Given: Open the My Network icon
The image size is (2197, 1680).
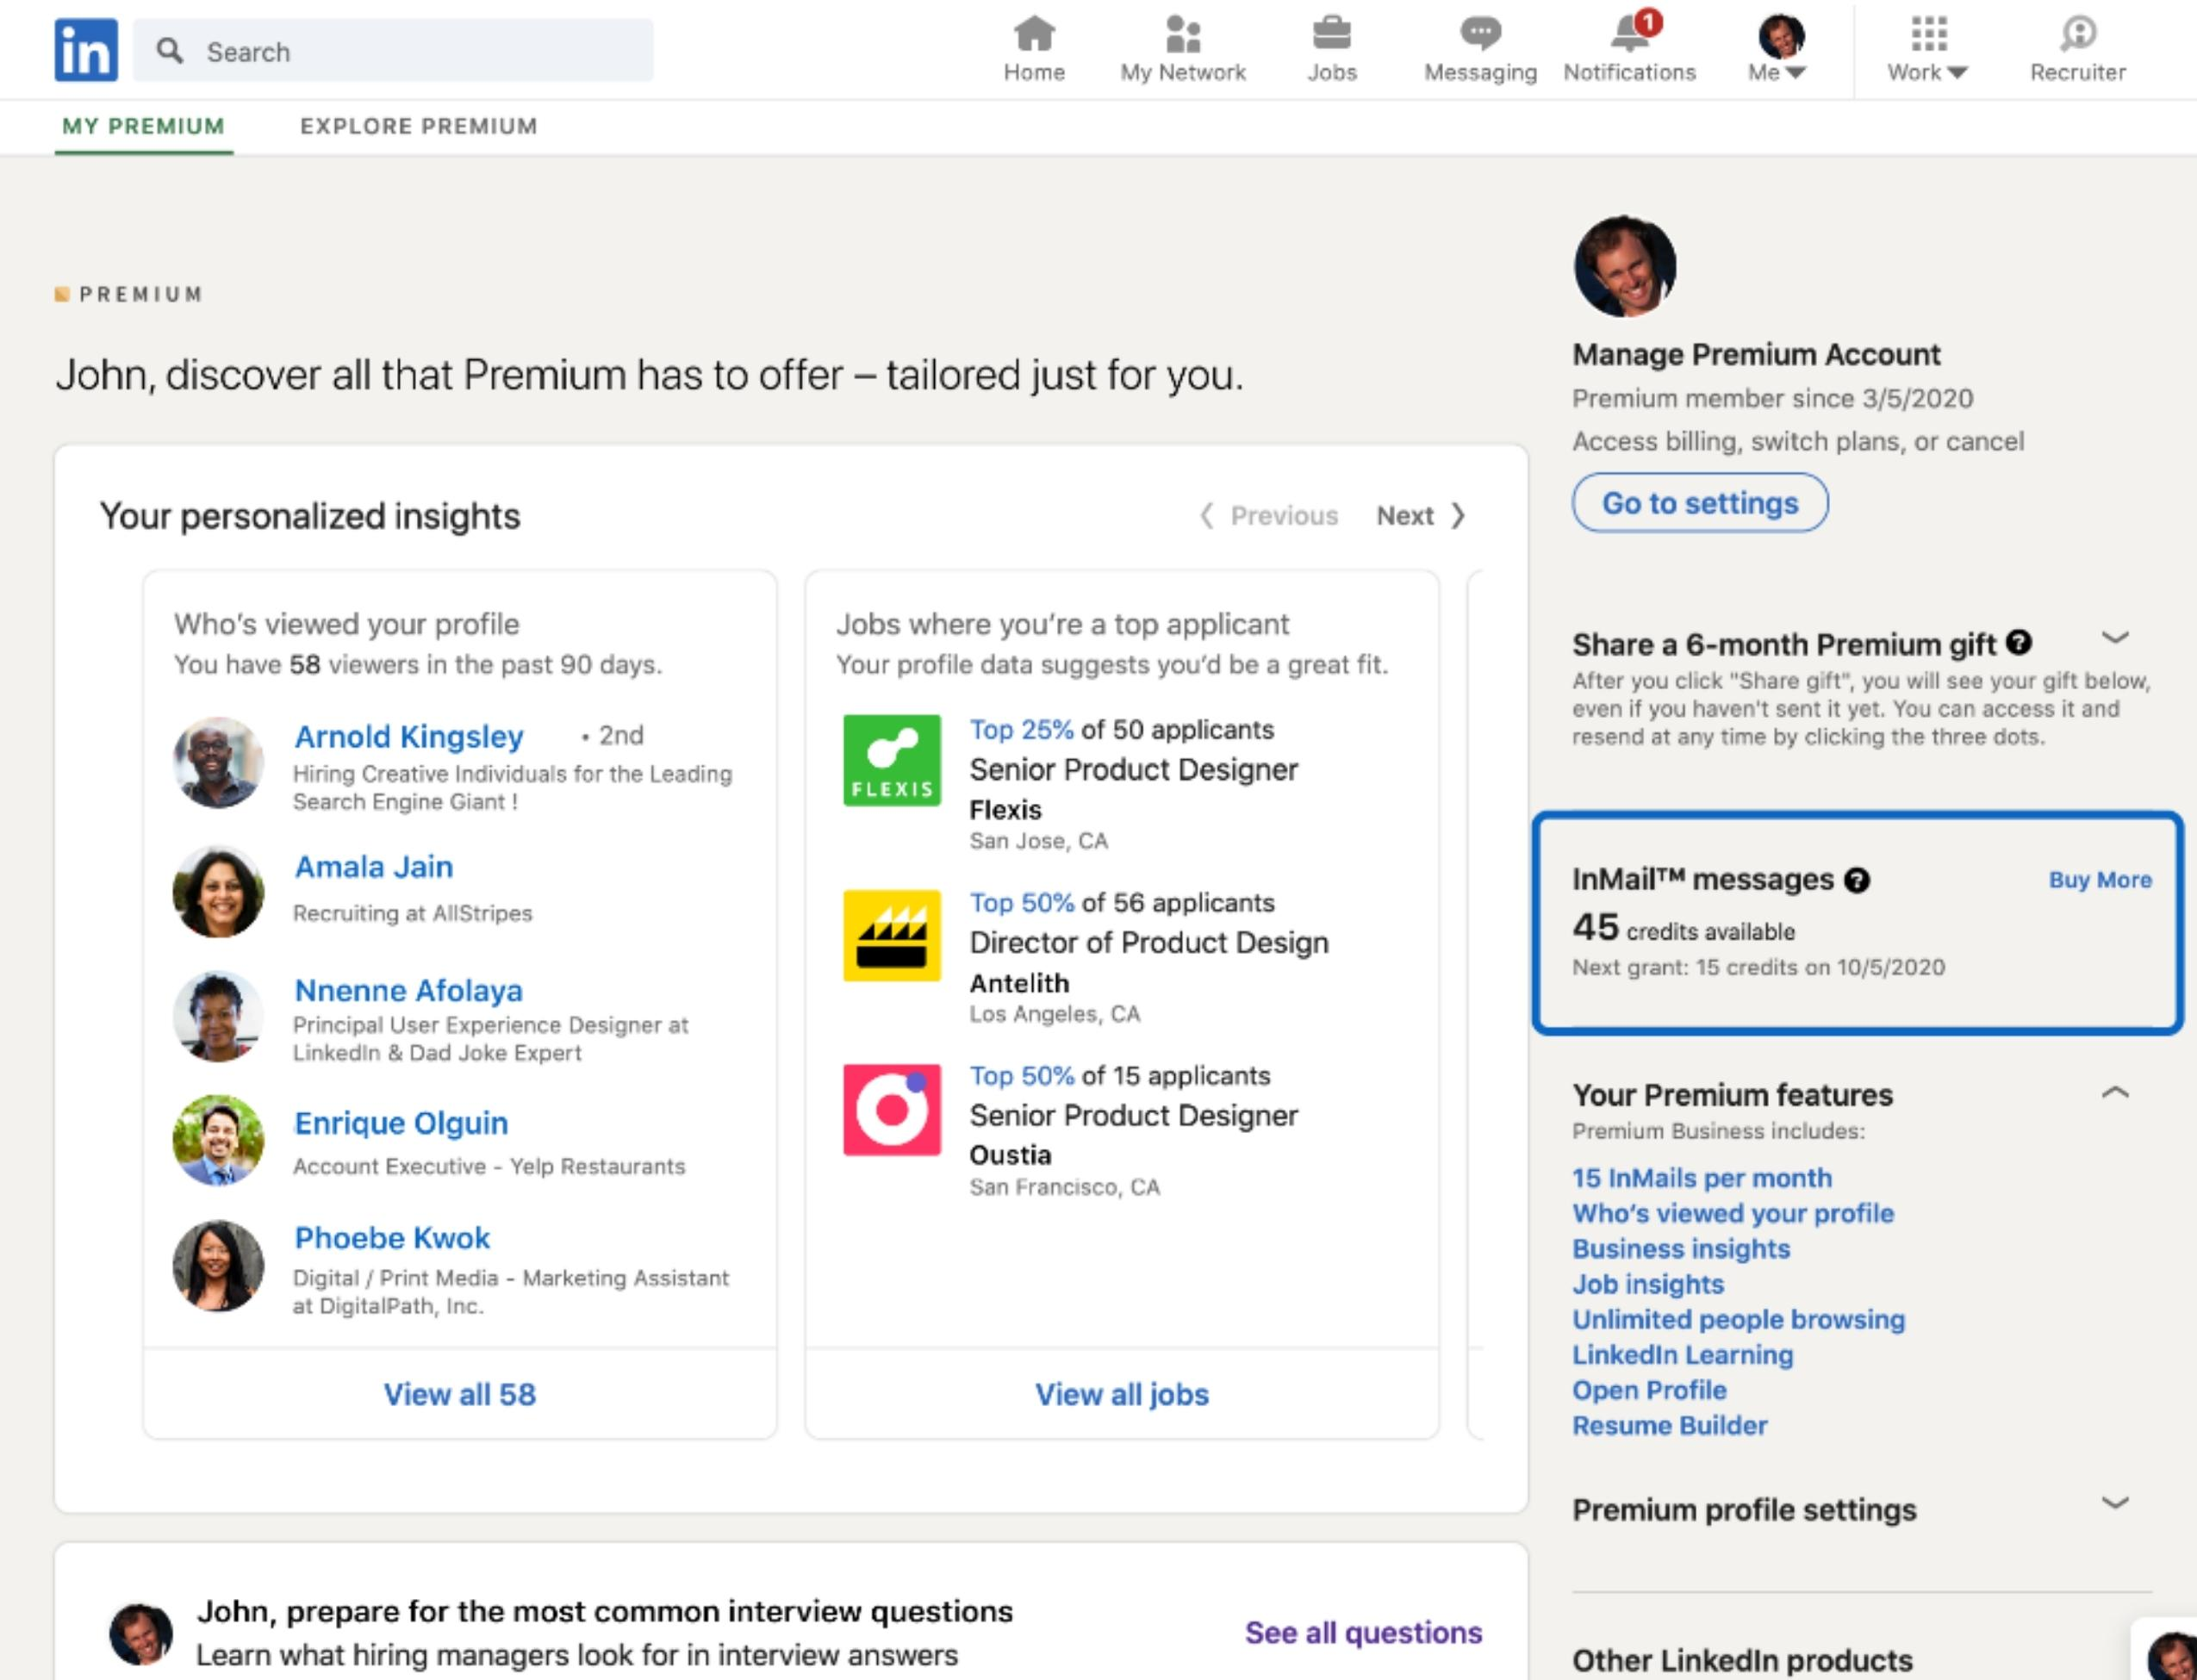Looking at the screenshot, I should click(x=1183, y=34).
